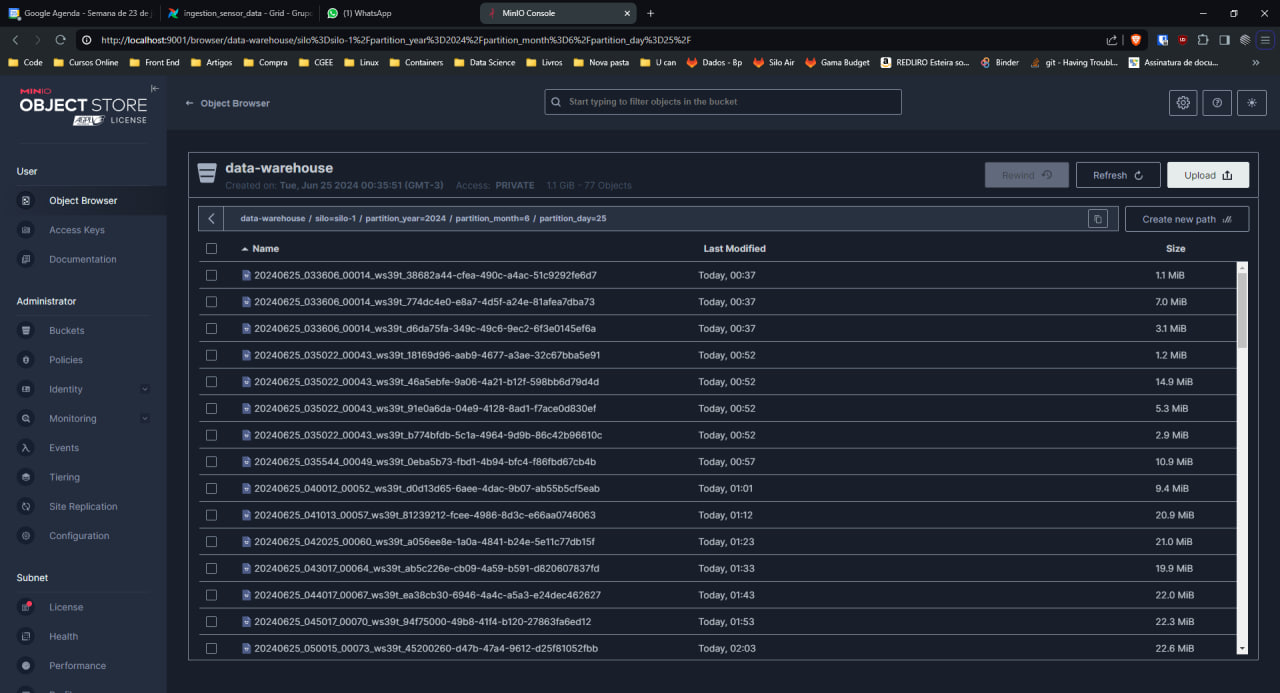
Task: Sort objects by the Name column
Action: (x=265, y=249)
